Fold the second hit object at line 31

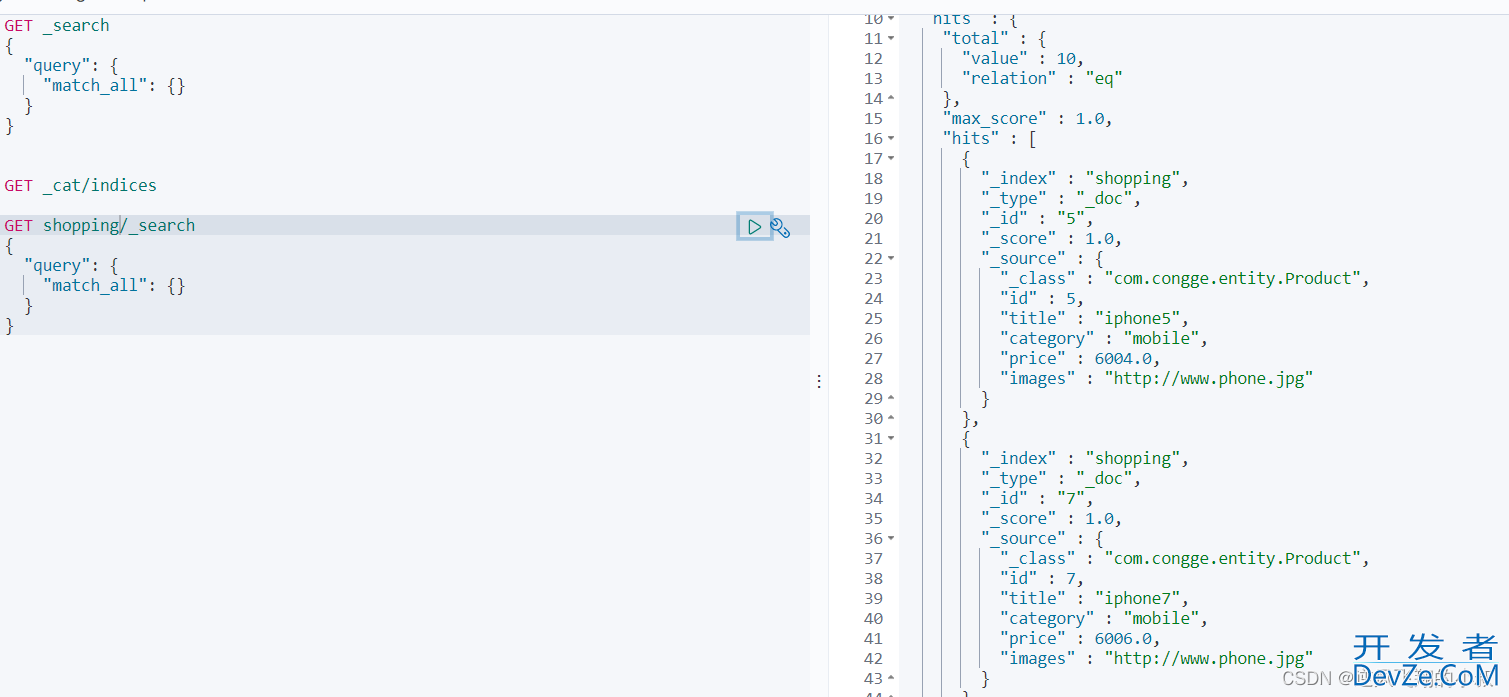pos(891,439)
